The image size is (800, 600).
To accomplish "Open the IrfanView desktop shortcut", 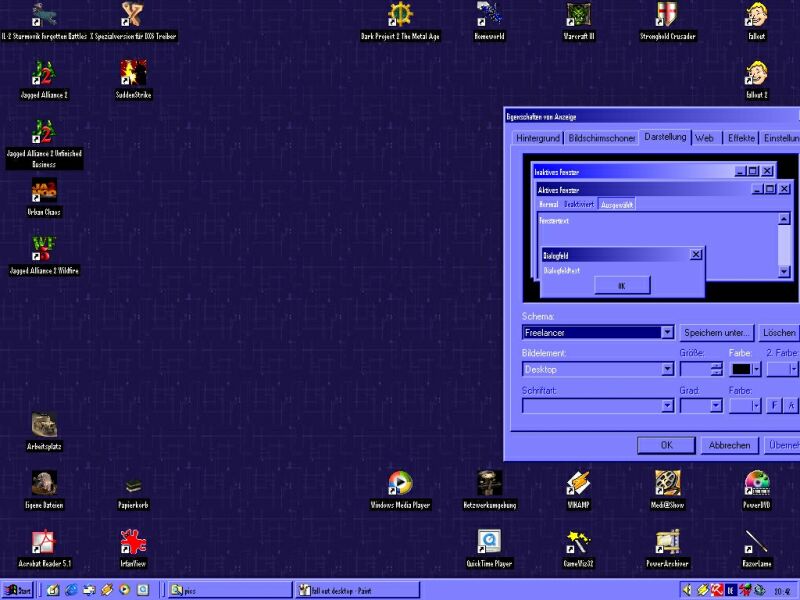I will 133,543.
